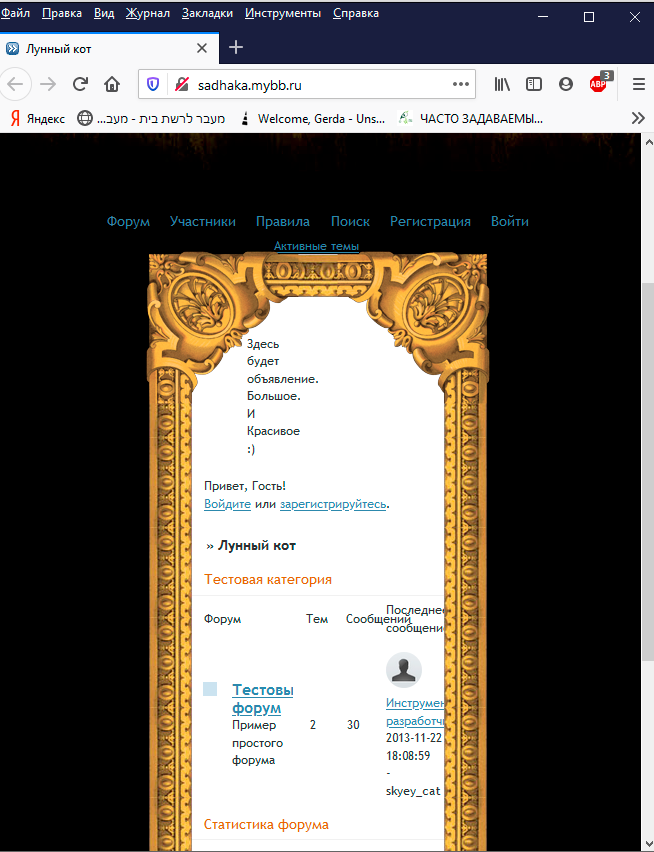This screenshot has height=852, width=654.
Task: Click the Тестовая категория heading
Action: [x=268, y=579]
